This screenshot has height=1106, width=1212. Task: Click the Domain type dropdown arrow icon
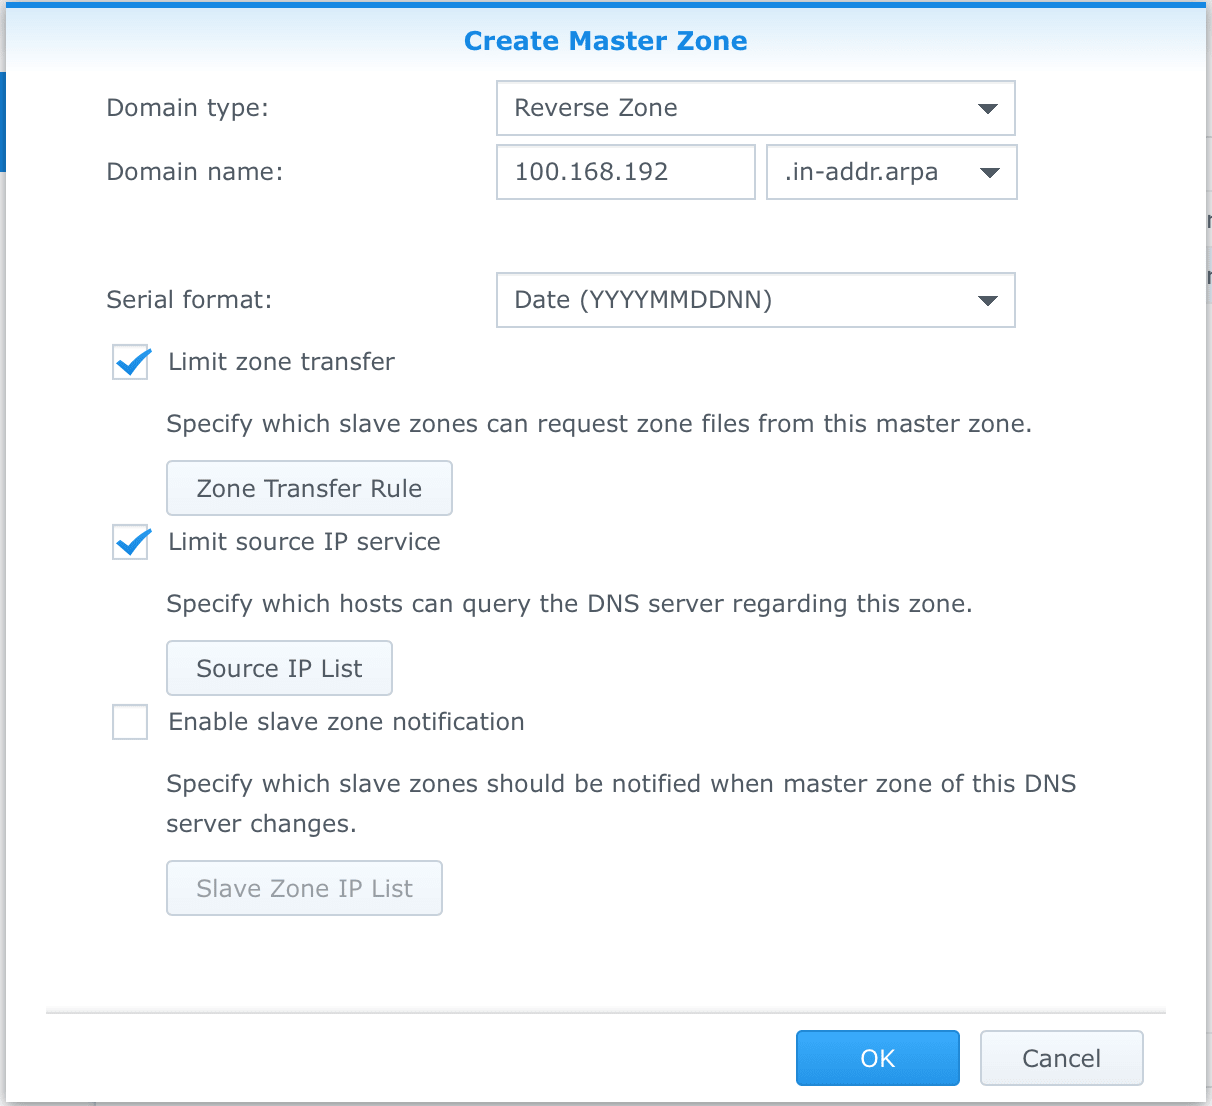(987, 108)
